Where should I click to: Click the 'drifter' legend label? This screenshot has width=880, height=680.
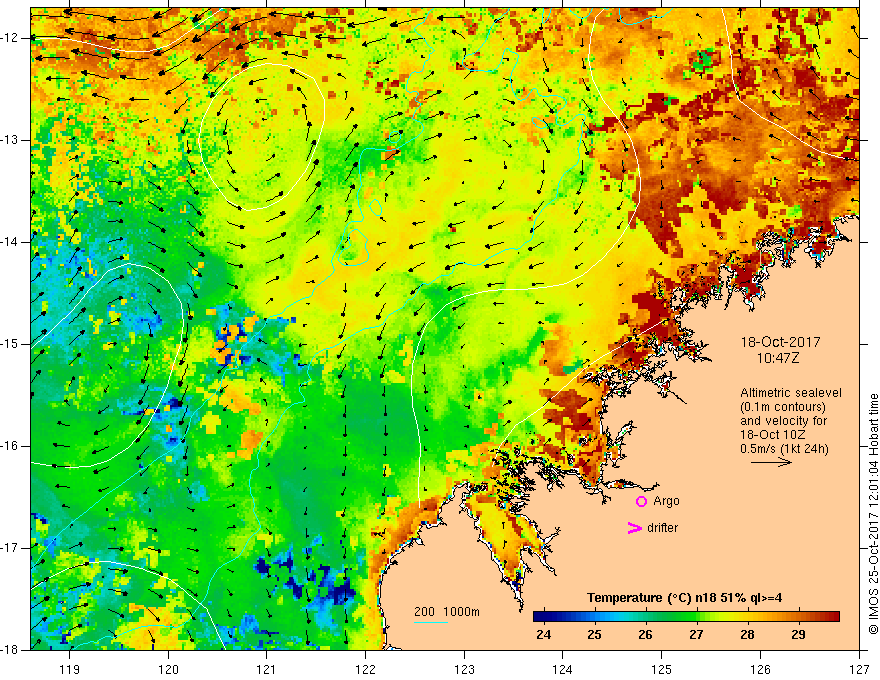[662, 528]
